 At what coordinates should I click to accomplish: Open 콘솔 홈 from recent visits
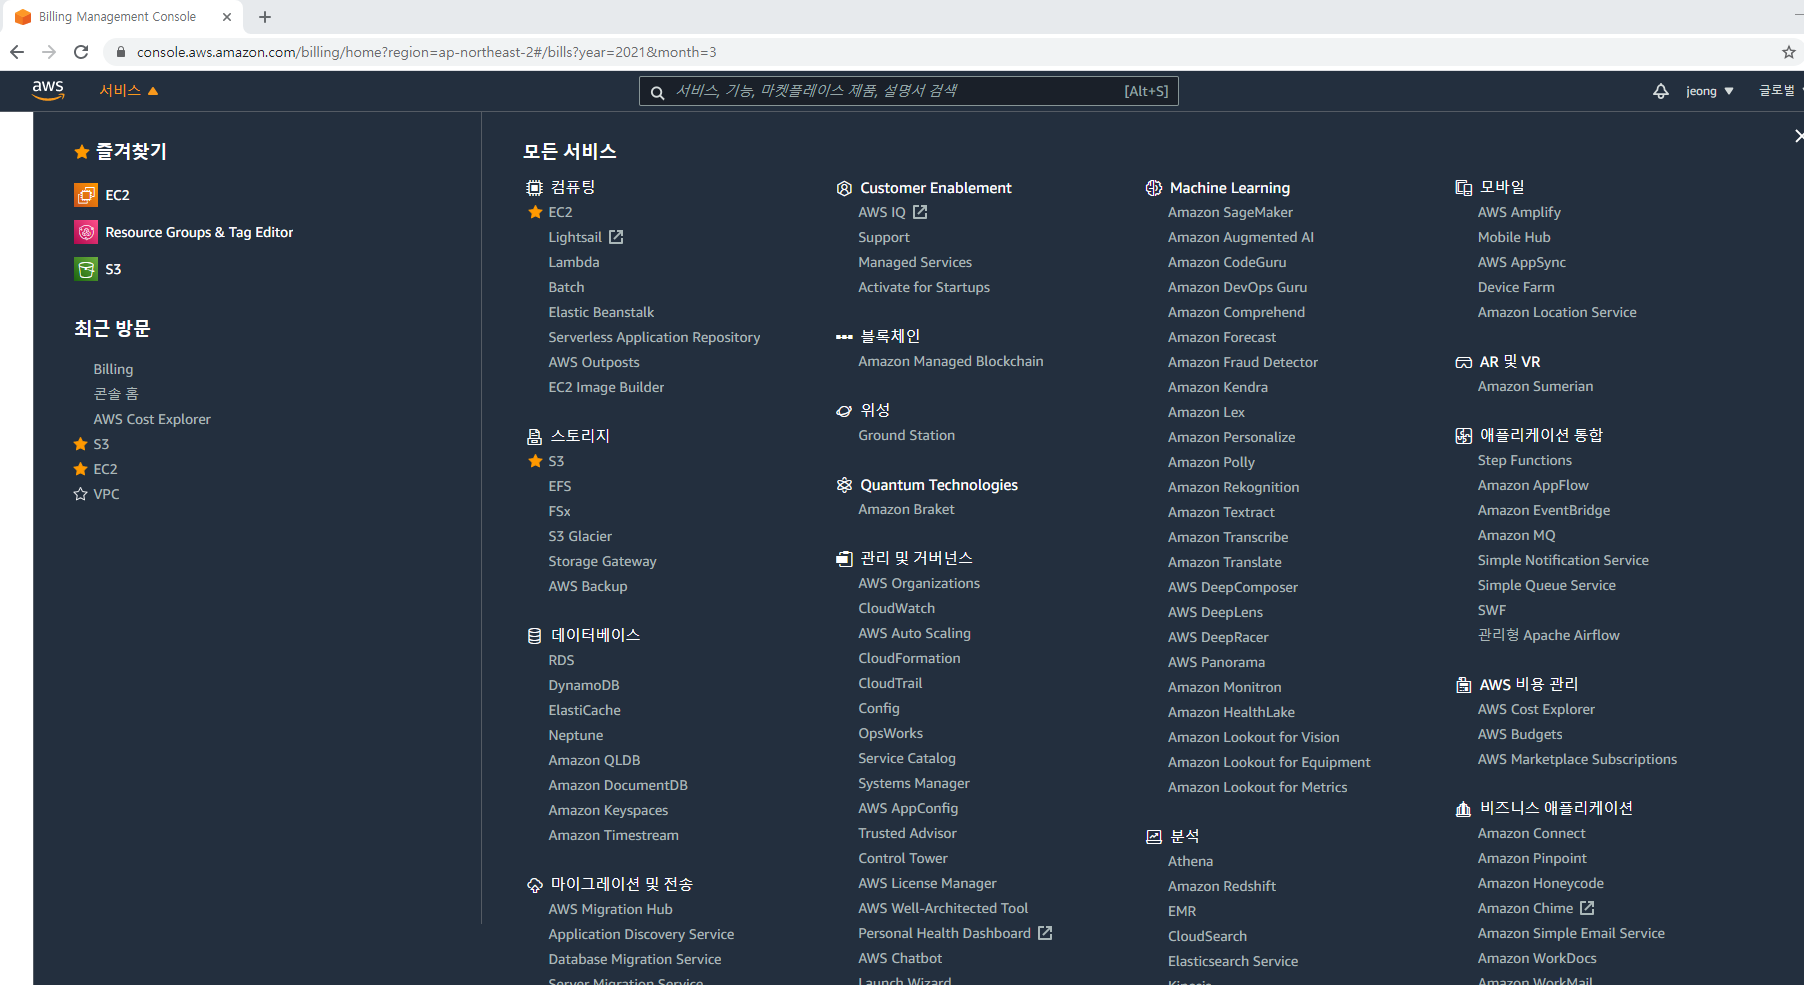pos(116,394)
